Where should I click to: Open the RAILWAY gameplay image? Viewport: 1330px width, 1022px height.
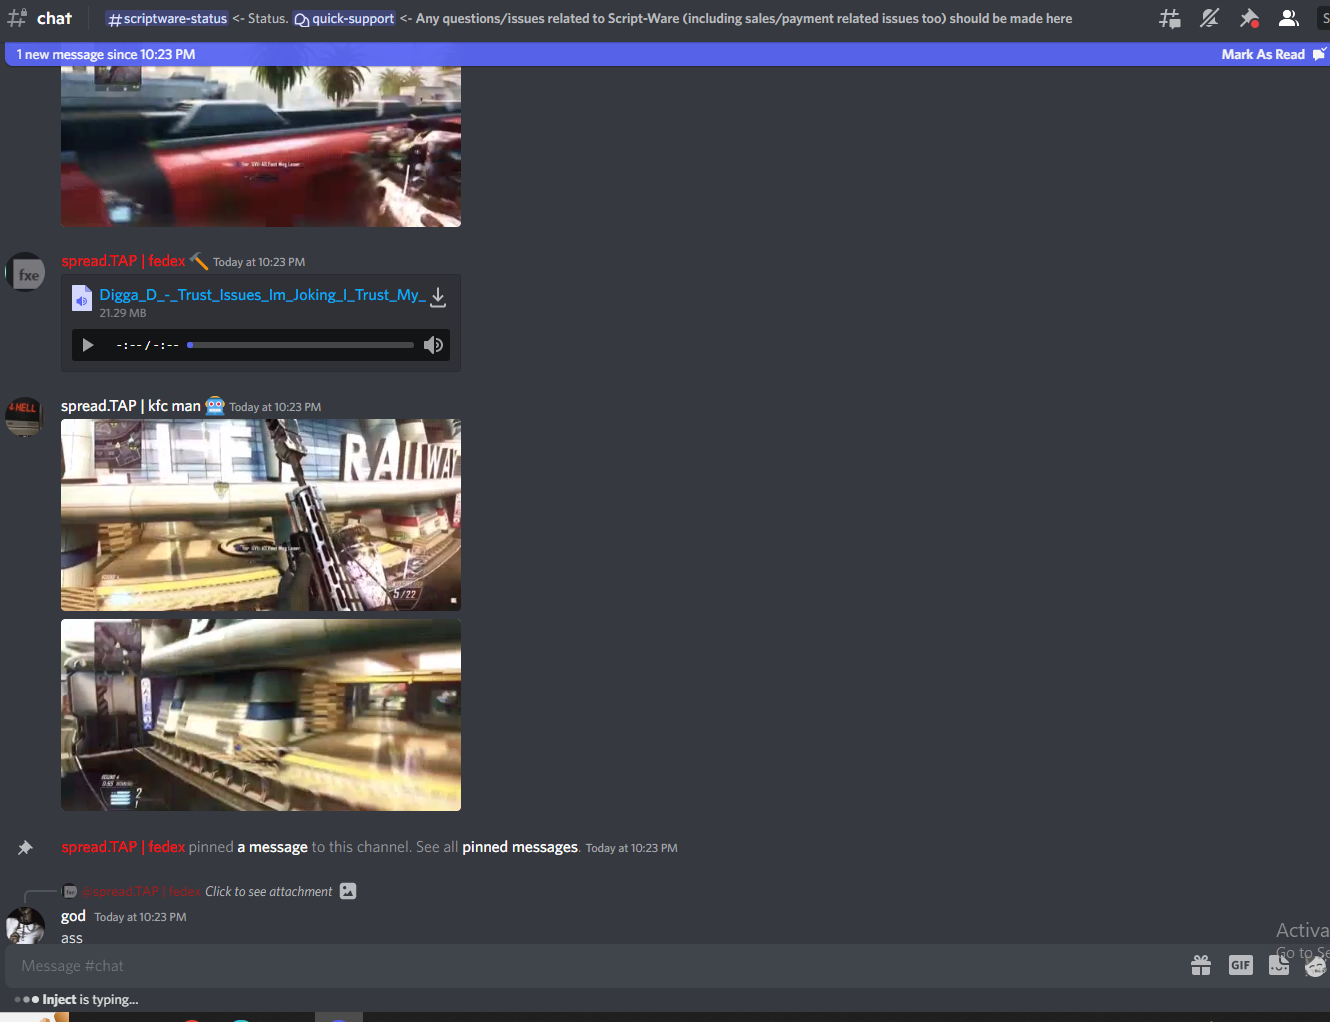click(261, 515)
